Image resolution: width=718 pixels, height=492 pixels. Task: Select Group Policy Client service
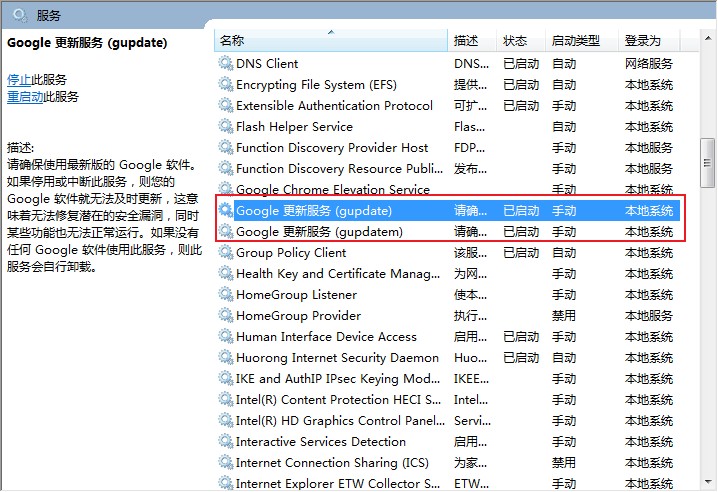click(x=291, y=253)
